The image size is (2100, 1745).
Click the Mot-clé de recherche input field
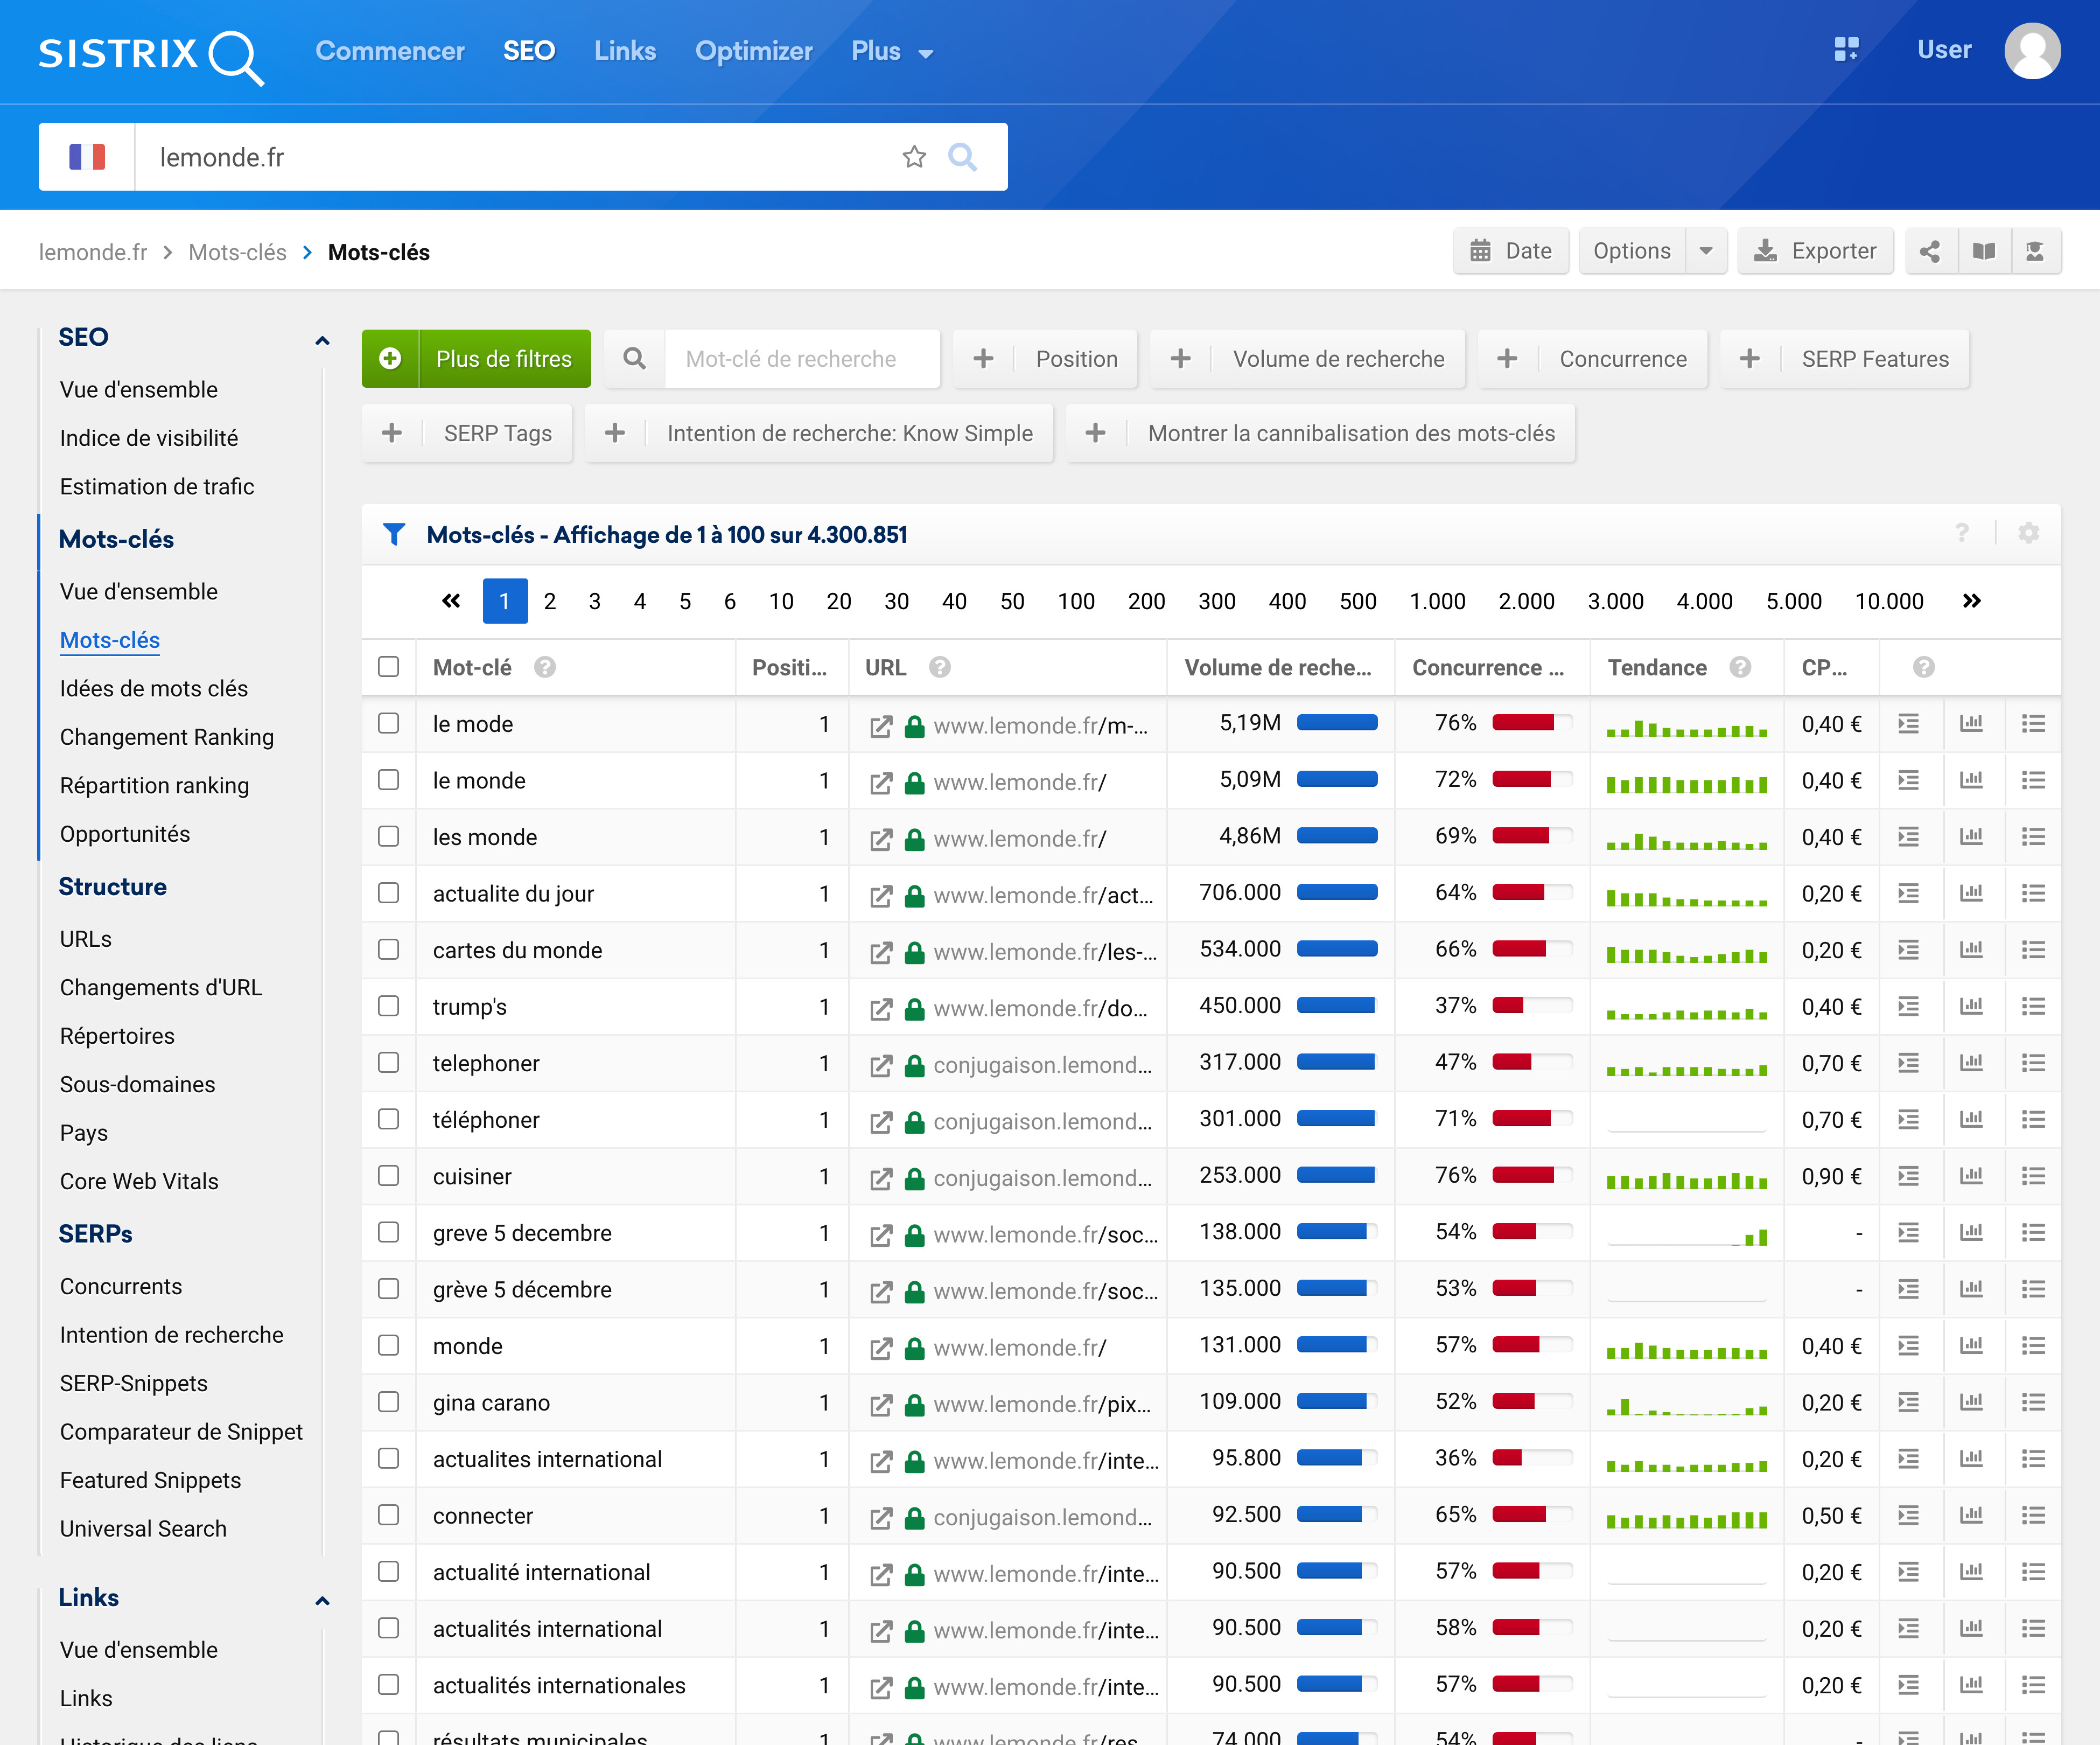(802, 359)
